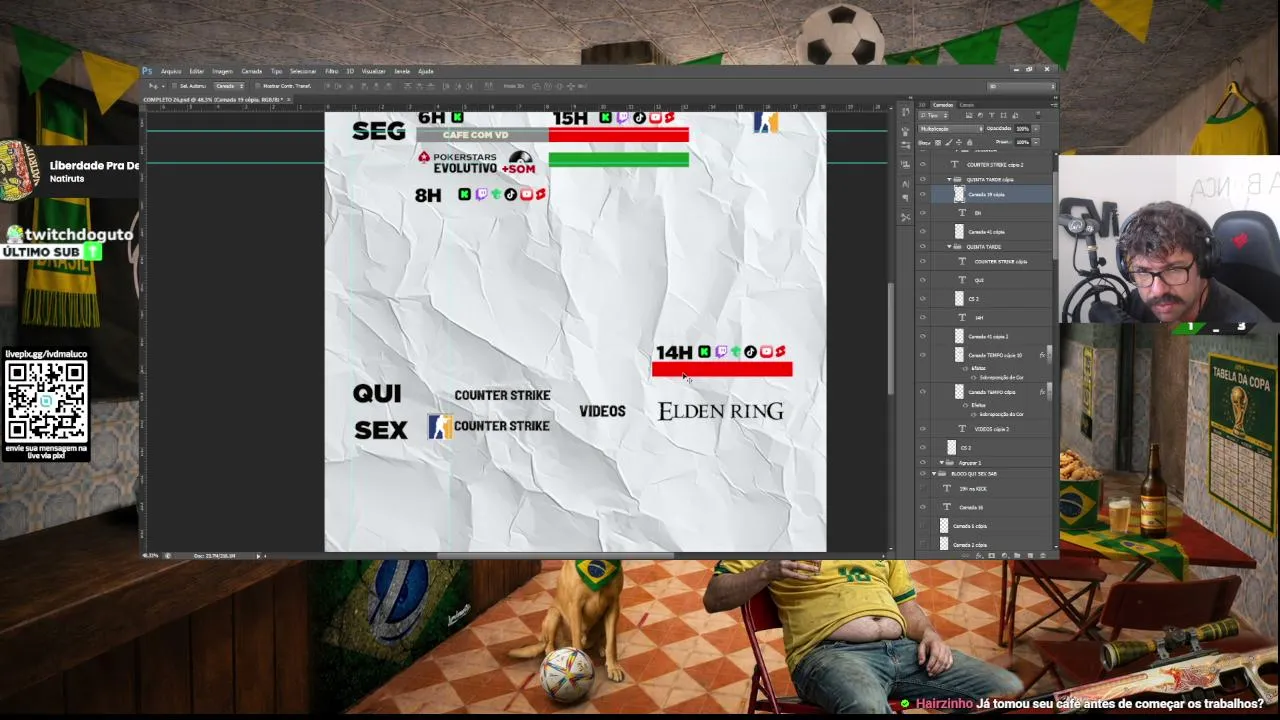Select the COUNTER STRIKE cópia layer
The width and height of the screenshot is (1280, 720).
coord(1000,262)
